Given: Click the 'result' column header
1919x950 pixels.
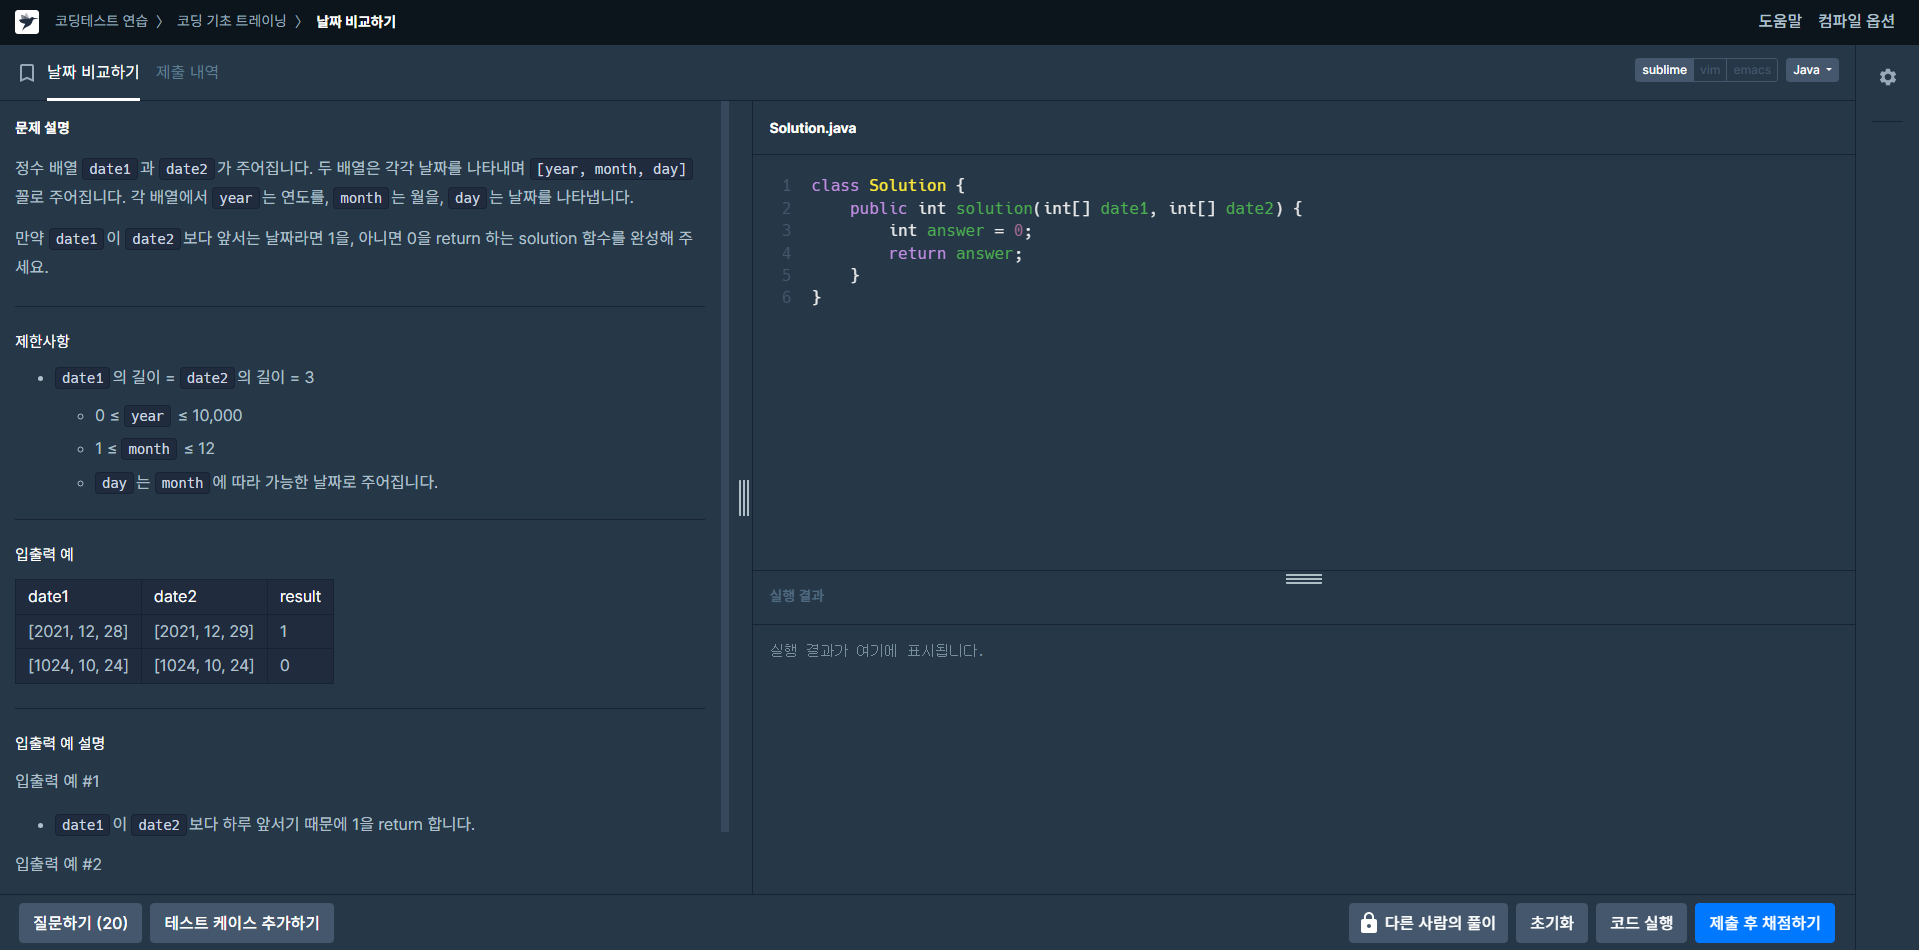Looking at the screenshot, I should [x=300, y=597].
